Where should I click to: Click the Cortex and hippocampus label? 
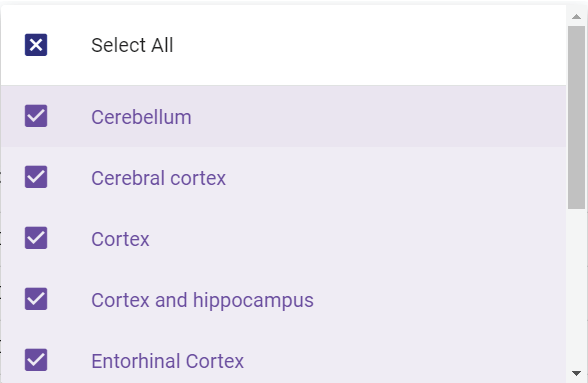point(202,300)
